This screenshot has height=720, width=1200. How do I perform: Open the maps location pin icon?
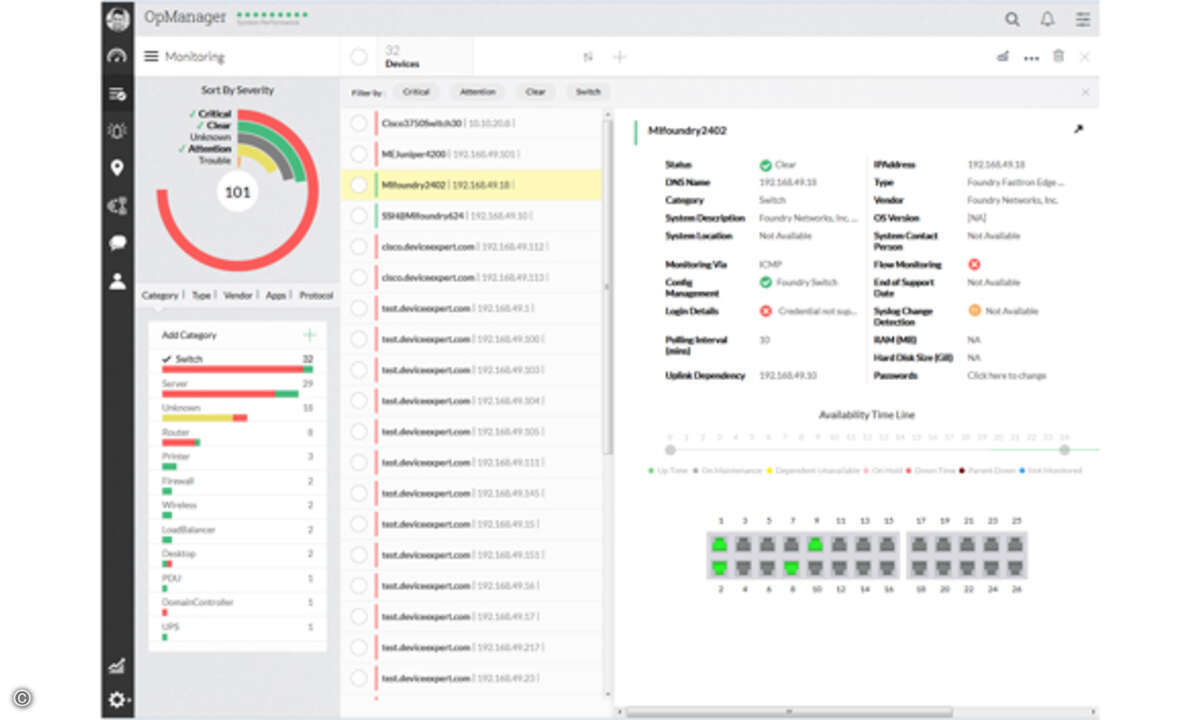click(118, 168)
